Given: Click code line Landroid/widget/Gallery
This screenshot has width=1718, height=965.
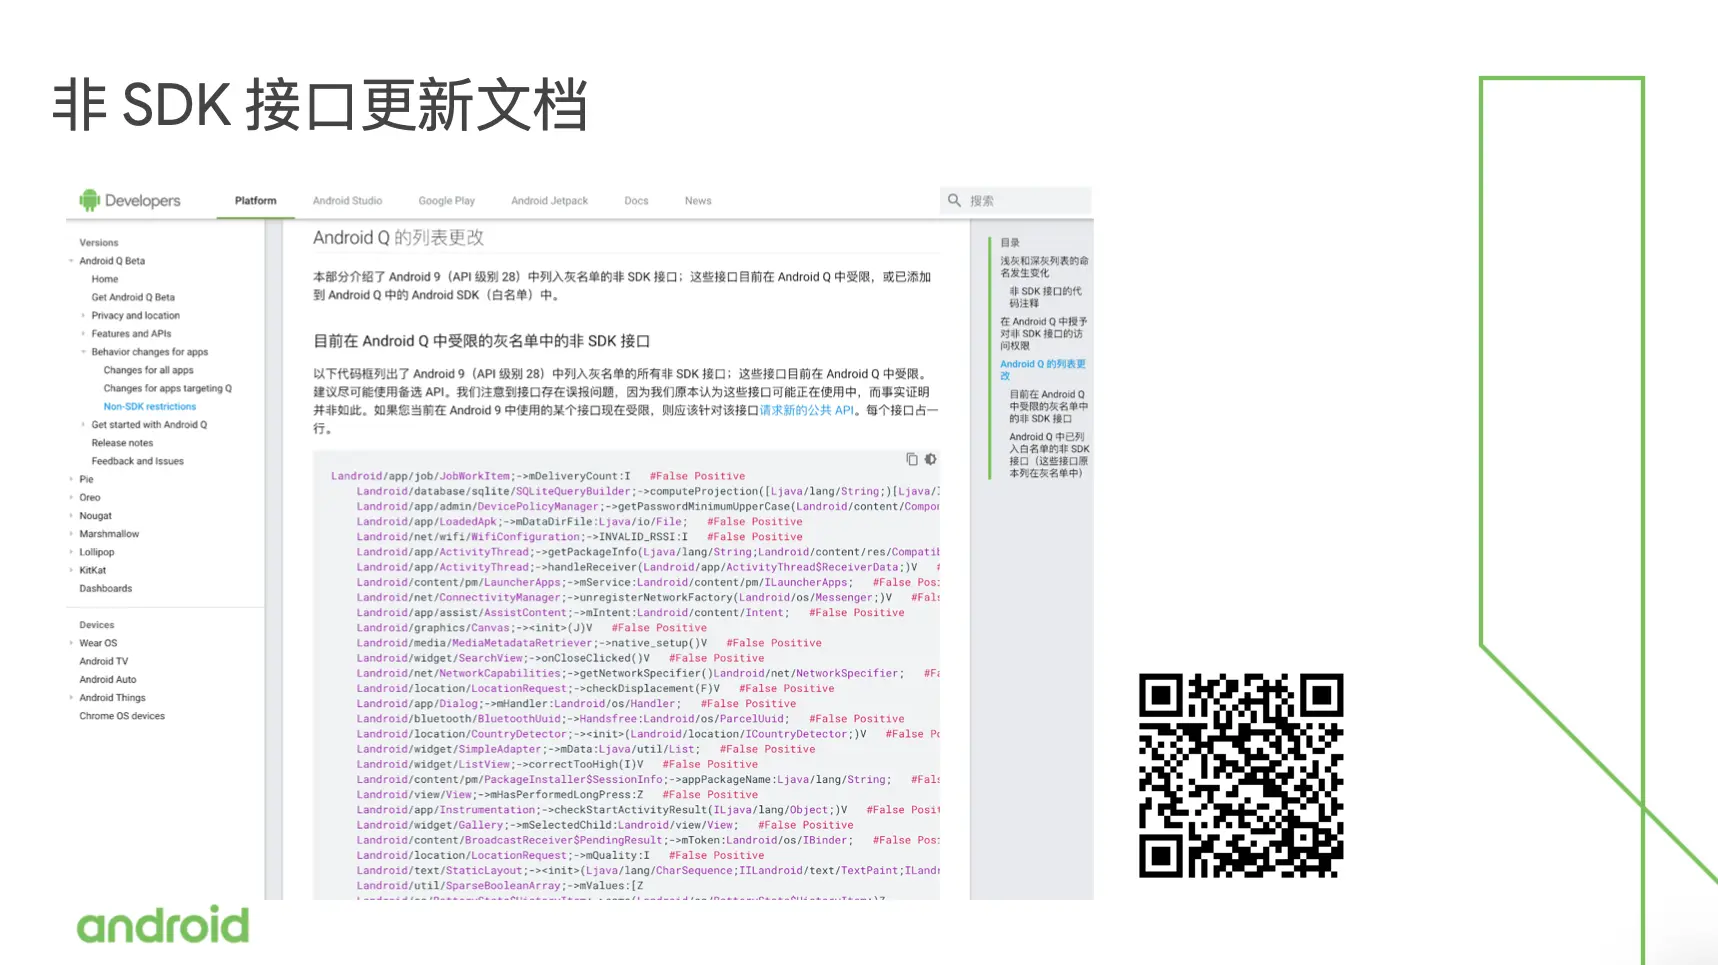Looking at the screenshot, I should click(605, 825).
